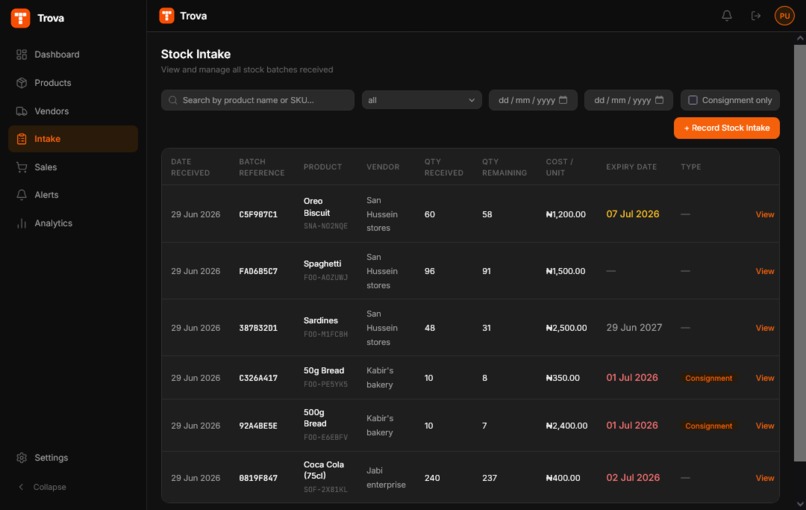Click the Jabi enterprise vendor cell
The width and height of the screenshot is (806, 510).
pyautogui.click(x=386, y=478)
